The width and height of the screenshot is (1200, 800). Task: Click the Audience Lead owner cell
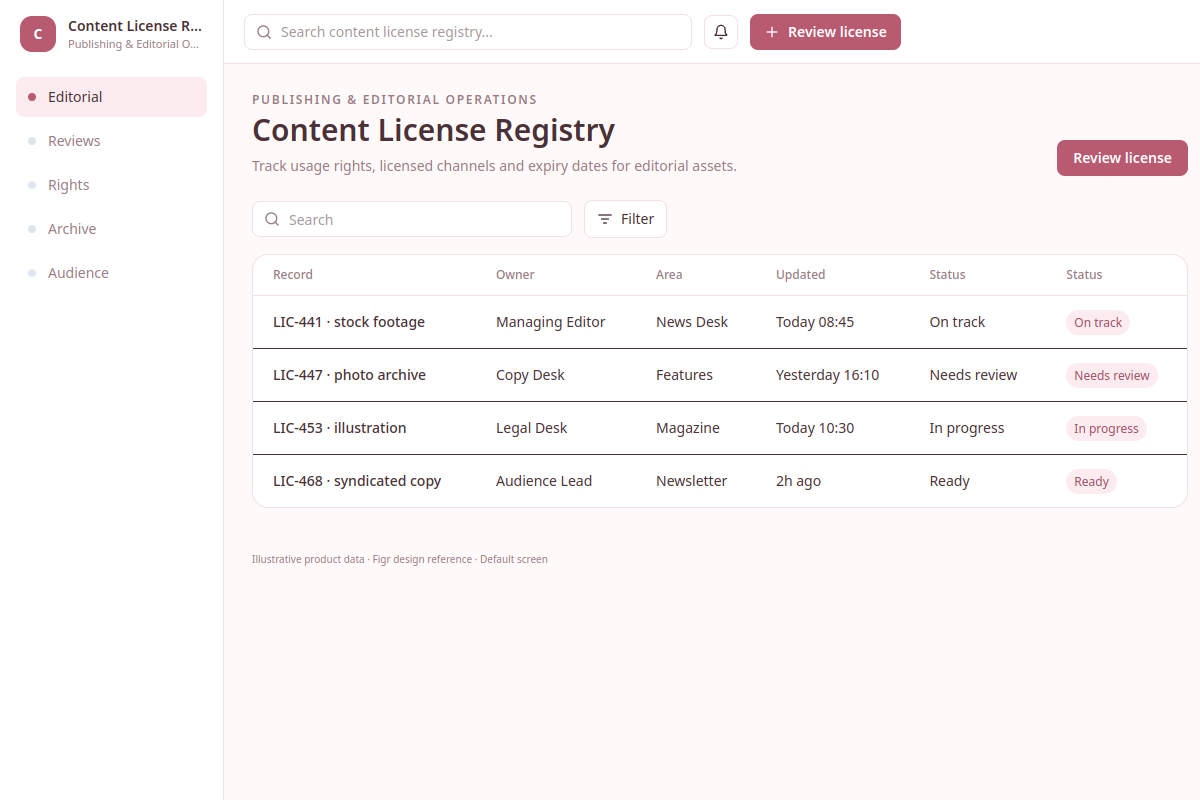point(544,481)
